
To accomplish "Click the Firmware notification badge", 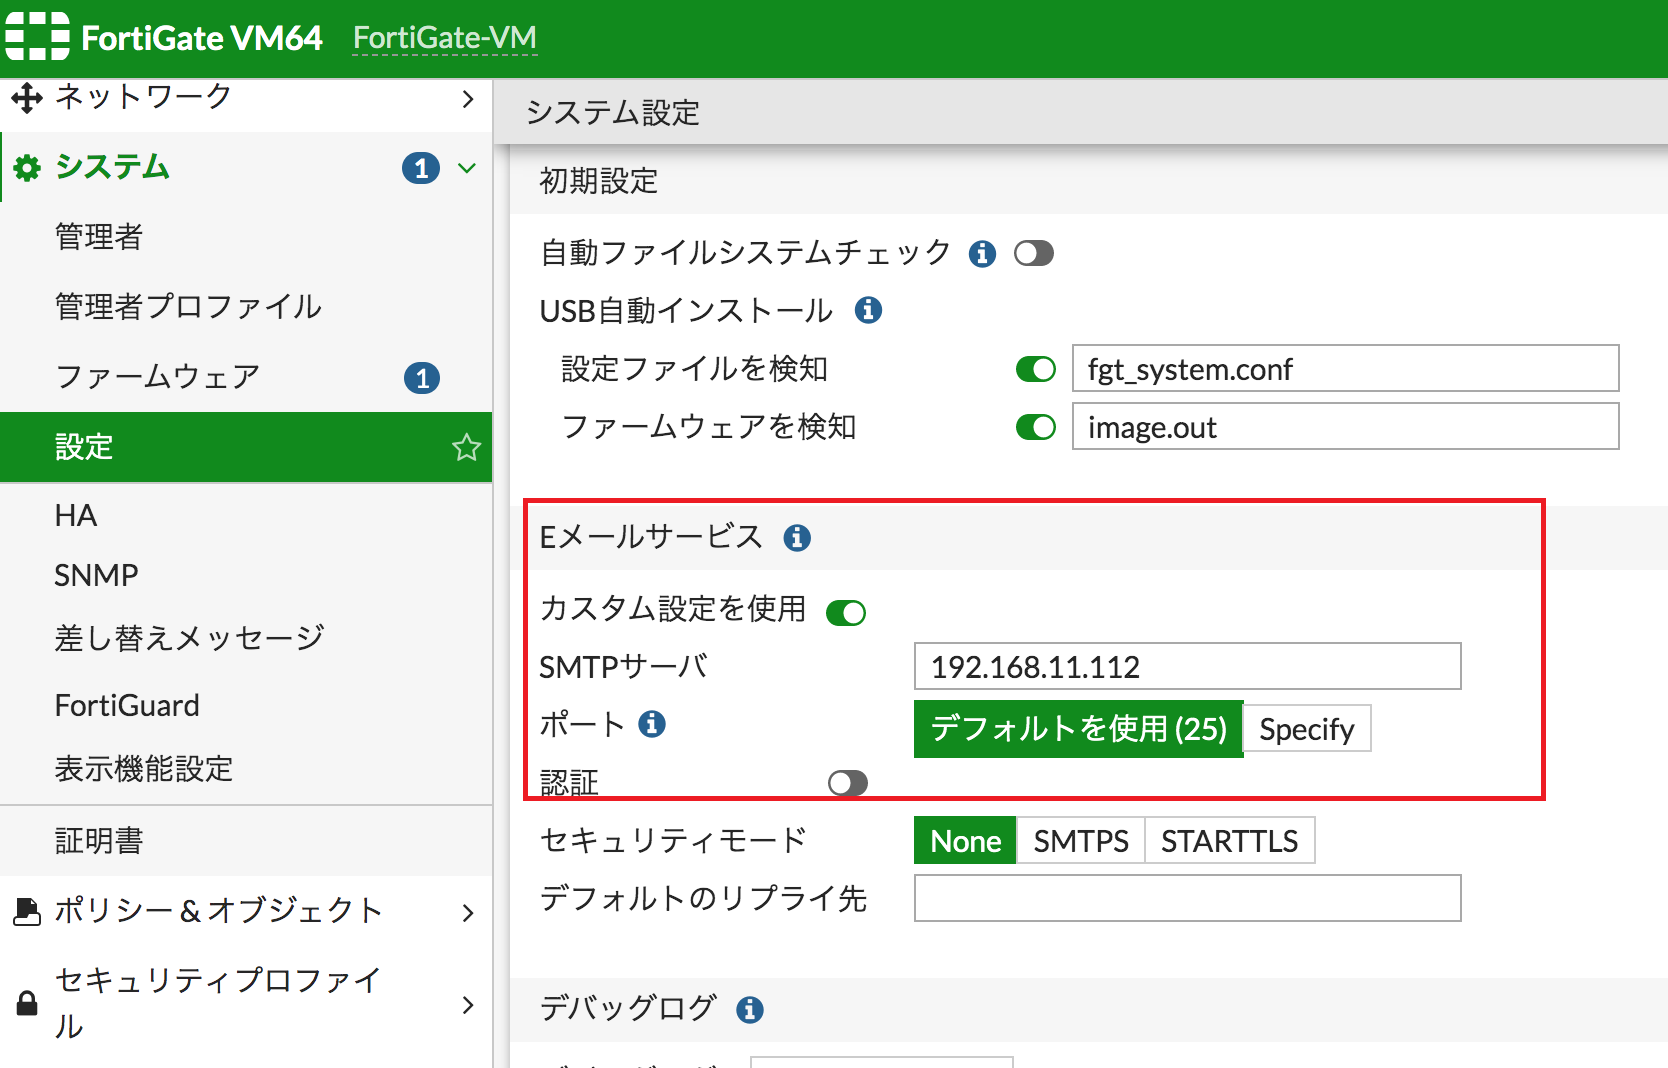I will tap(422, 378).
